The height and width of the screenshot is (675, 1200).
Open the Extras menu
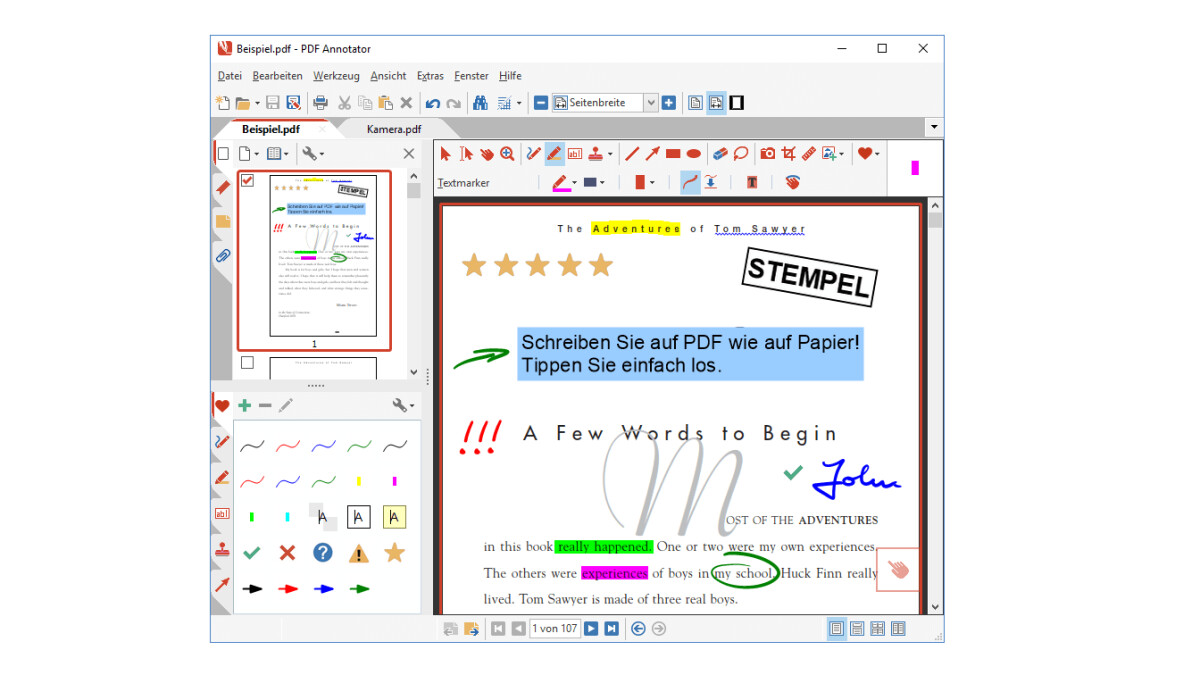pos(430,76)
